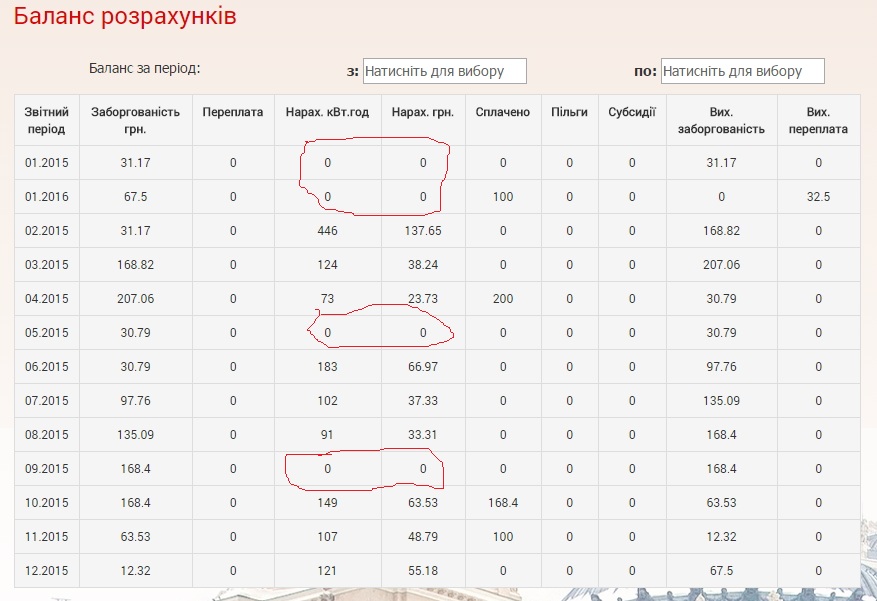Click the 137.65 charged amount cell
This screenshot has height=601, width=877.
[x=423, y=231]
